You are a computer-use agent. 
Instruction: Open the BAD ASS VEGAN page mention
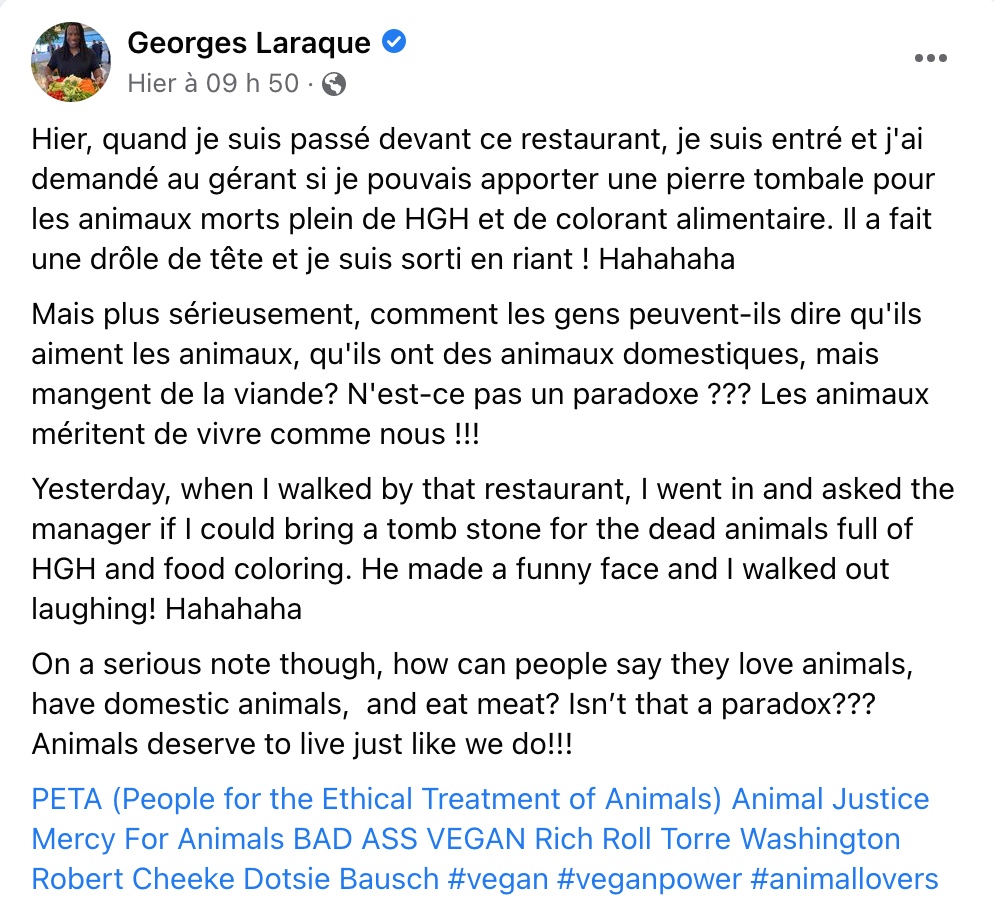[x=409, y=839]
